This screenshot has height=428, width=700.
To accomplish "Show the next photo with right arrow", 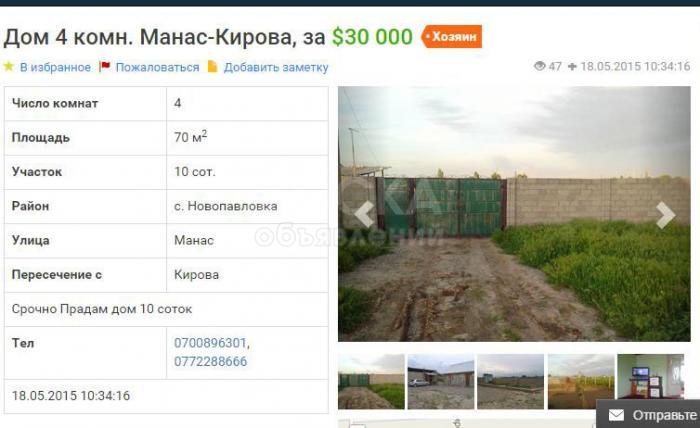I will pos(665,215).
